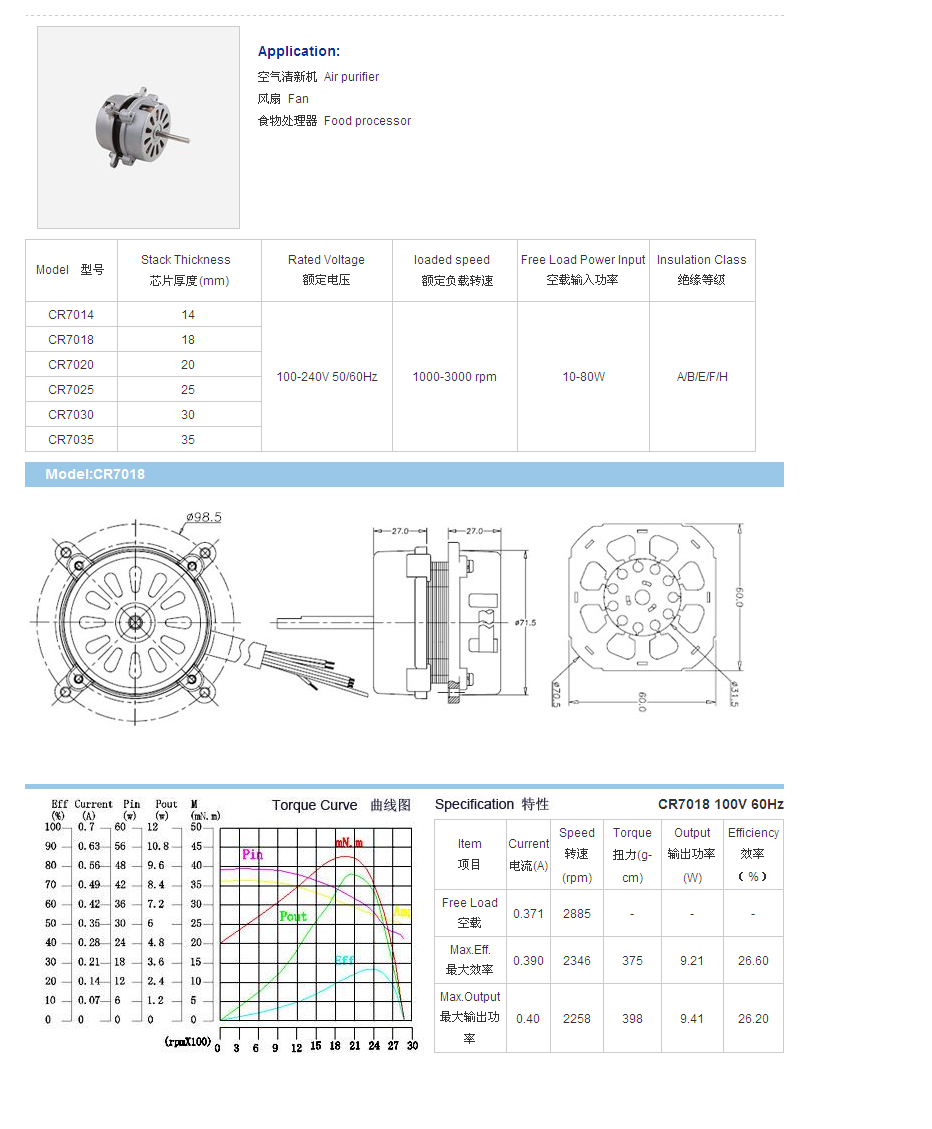Click the "1000-3000 rpm" speed value
932x1129 pixels.
pos(454,377)
